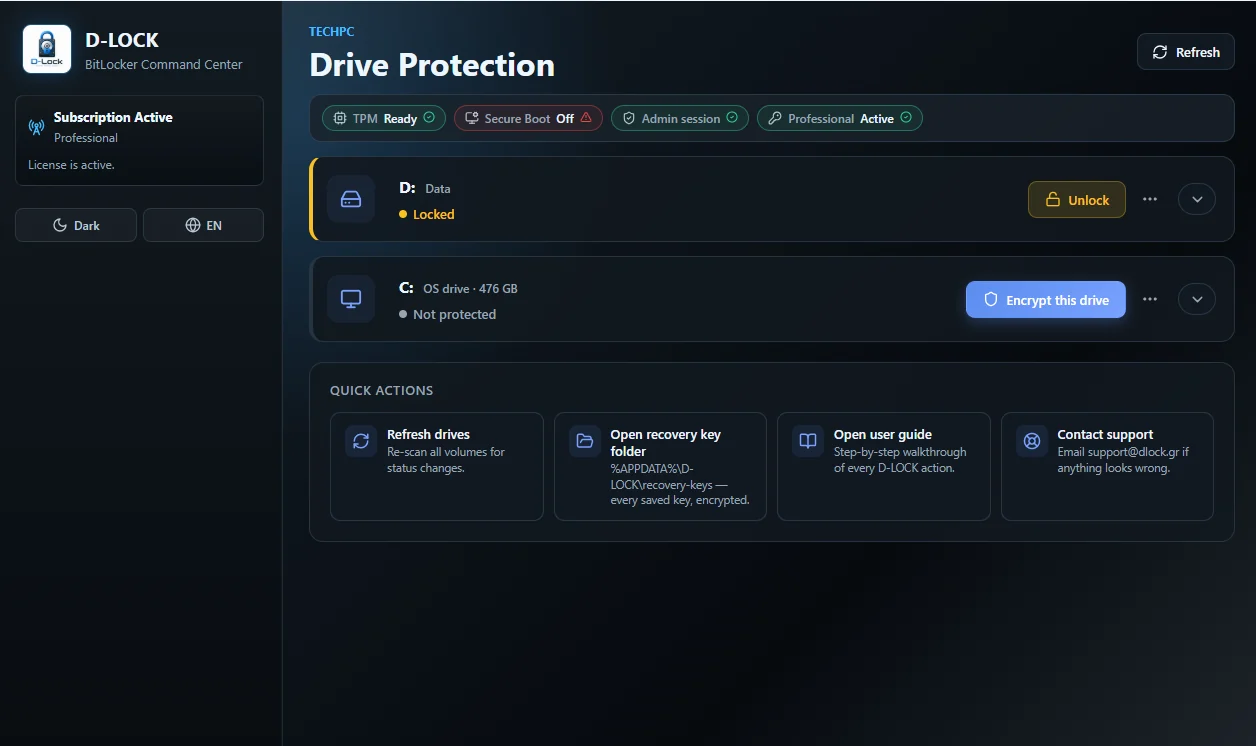Open the recovery key folder card

point(660,466)
